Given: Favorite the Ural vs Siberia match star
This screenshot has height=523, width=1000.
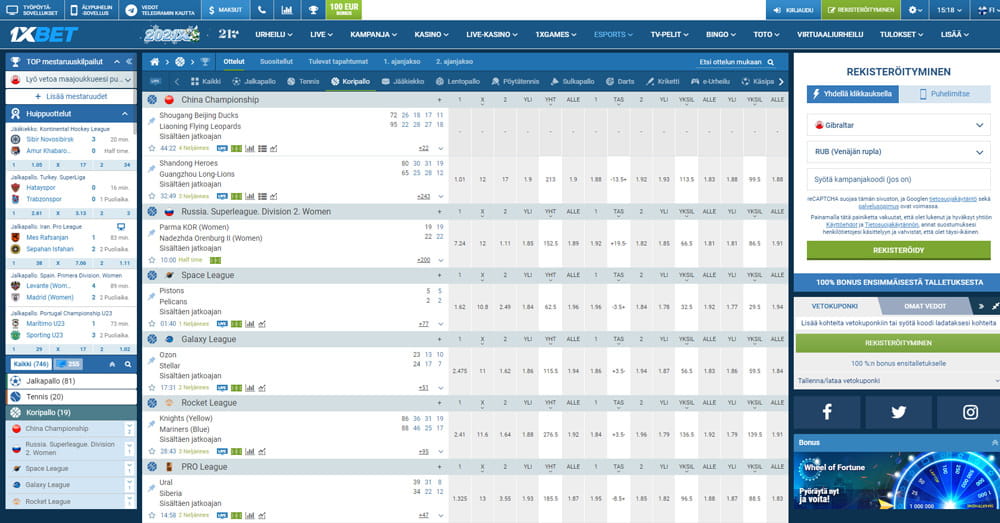Looking at the screenshot, I should pos(152,515).
